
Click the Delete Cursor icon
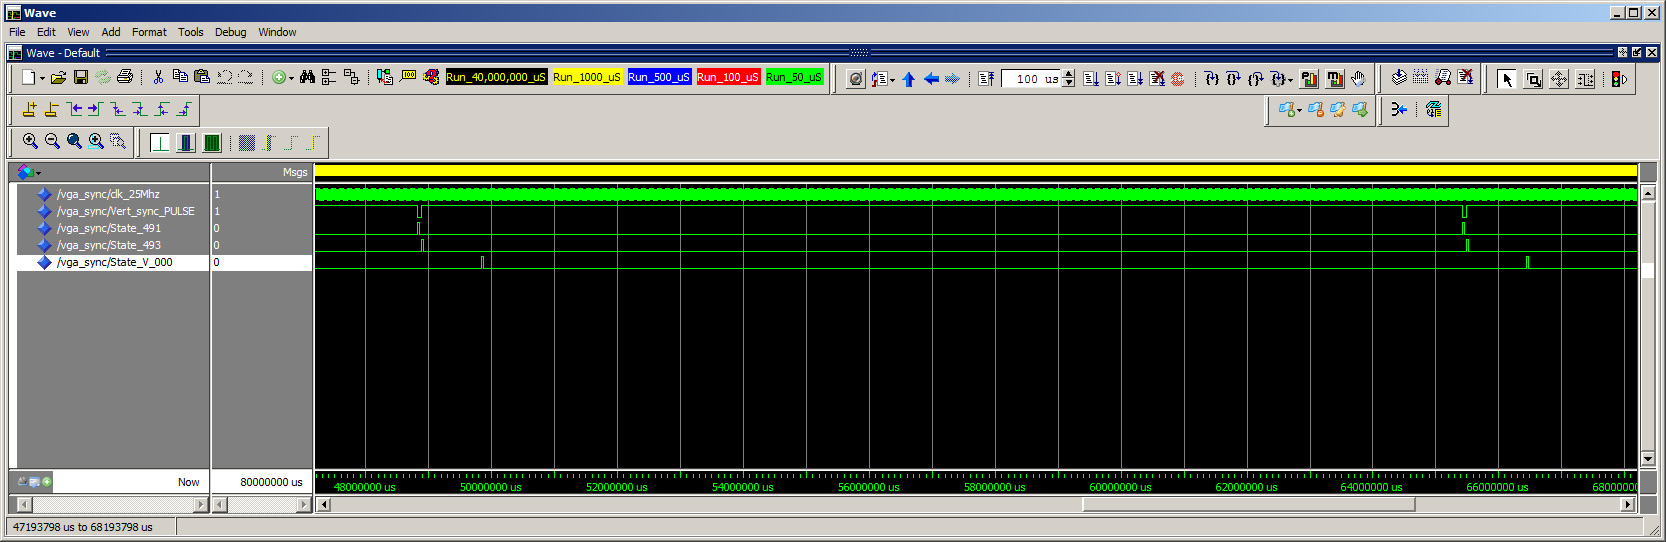[x=51, y=109]
